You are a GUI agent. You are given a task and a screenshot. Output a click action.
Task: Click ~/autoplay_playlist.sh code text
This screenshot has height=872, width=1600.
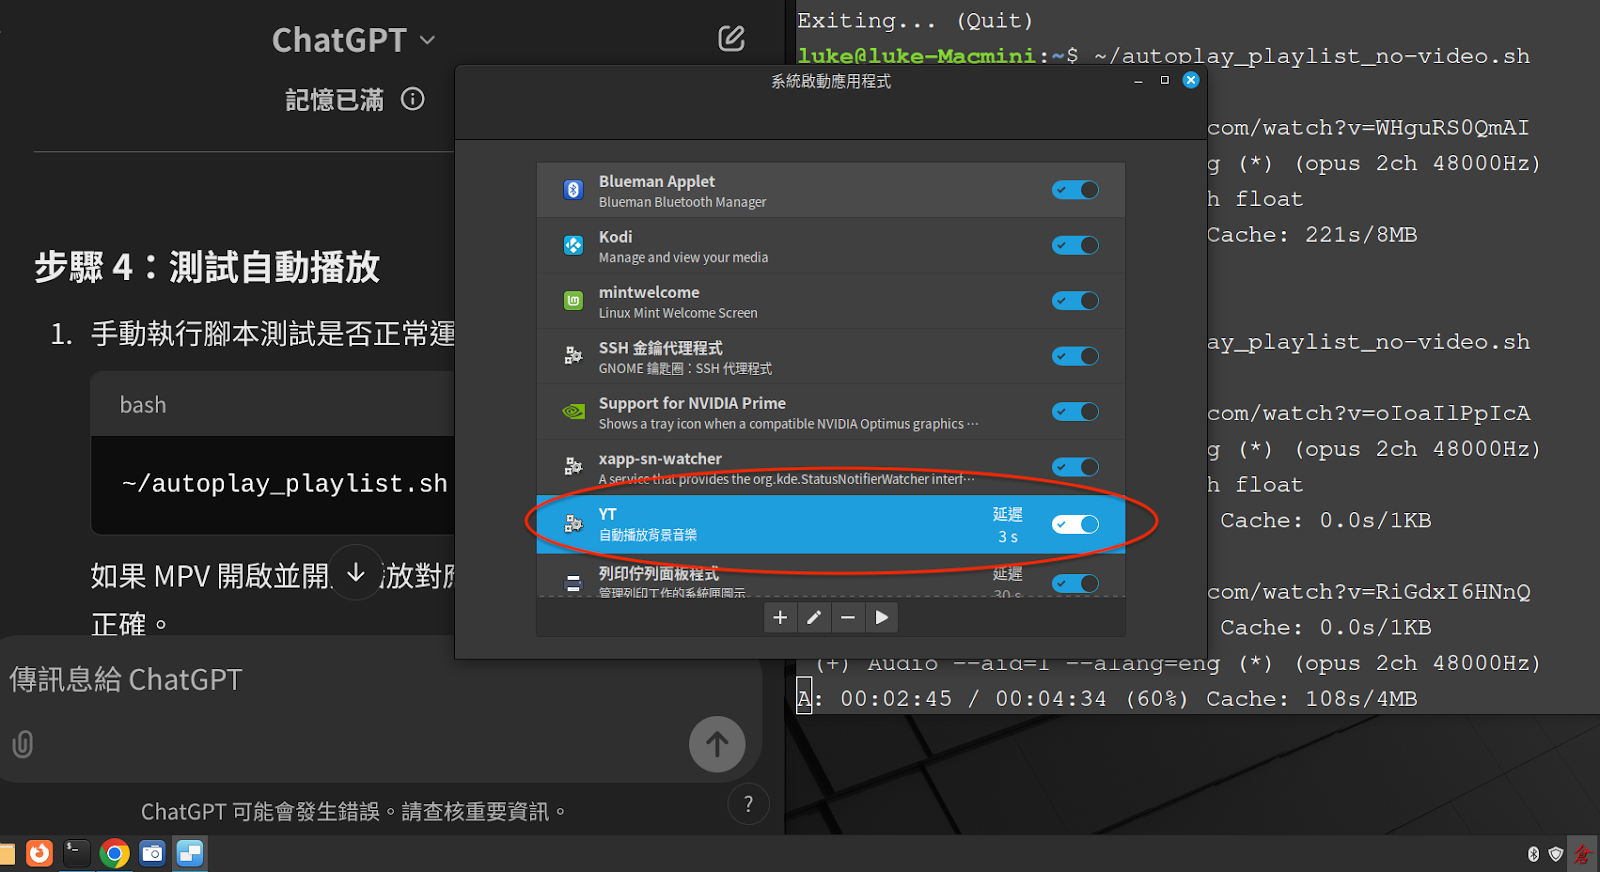point(285,484)
